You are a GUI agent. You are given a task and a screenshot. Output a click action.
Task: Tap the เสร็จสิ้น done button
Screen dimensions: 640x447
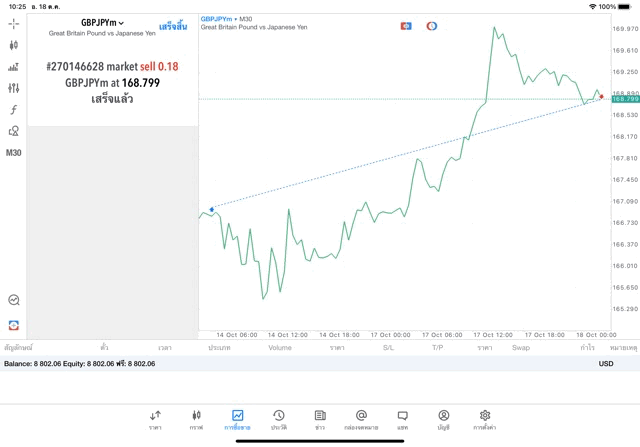(x=173, y=27)
